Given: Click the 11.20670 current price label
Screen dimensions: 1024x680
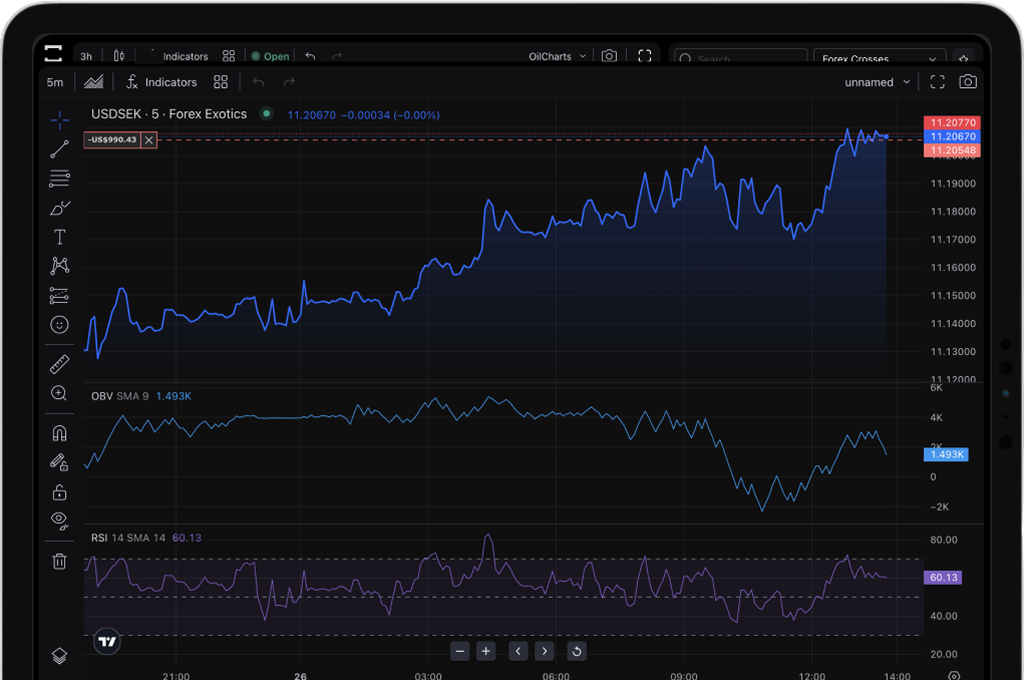Looking at the screenshot, I should click(x=952, y=136).
